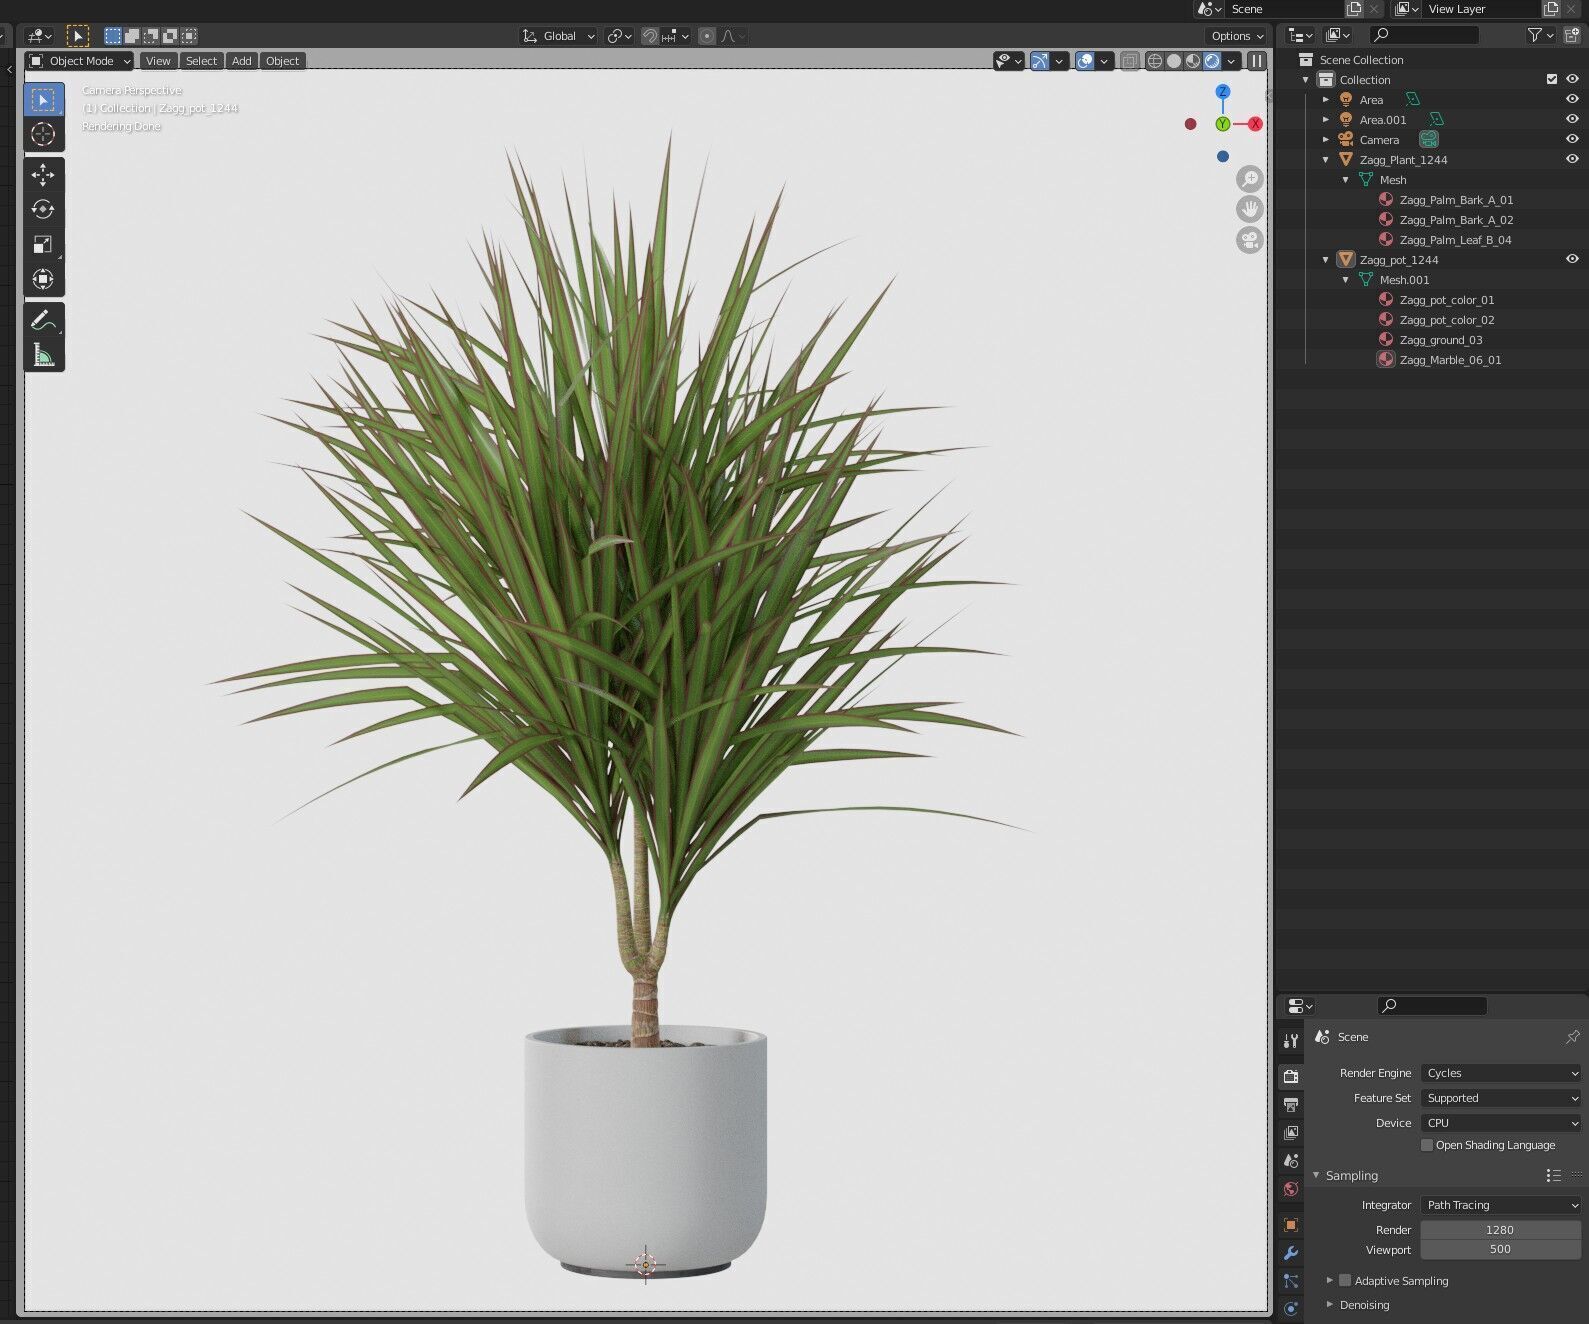The width and height of the screenshot is (1589, 1324).
Task: Open the World properties tab
Action: pyautogui.click(x=1291, y=1189)
